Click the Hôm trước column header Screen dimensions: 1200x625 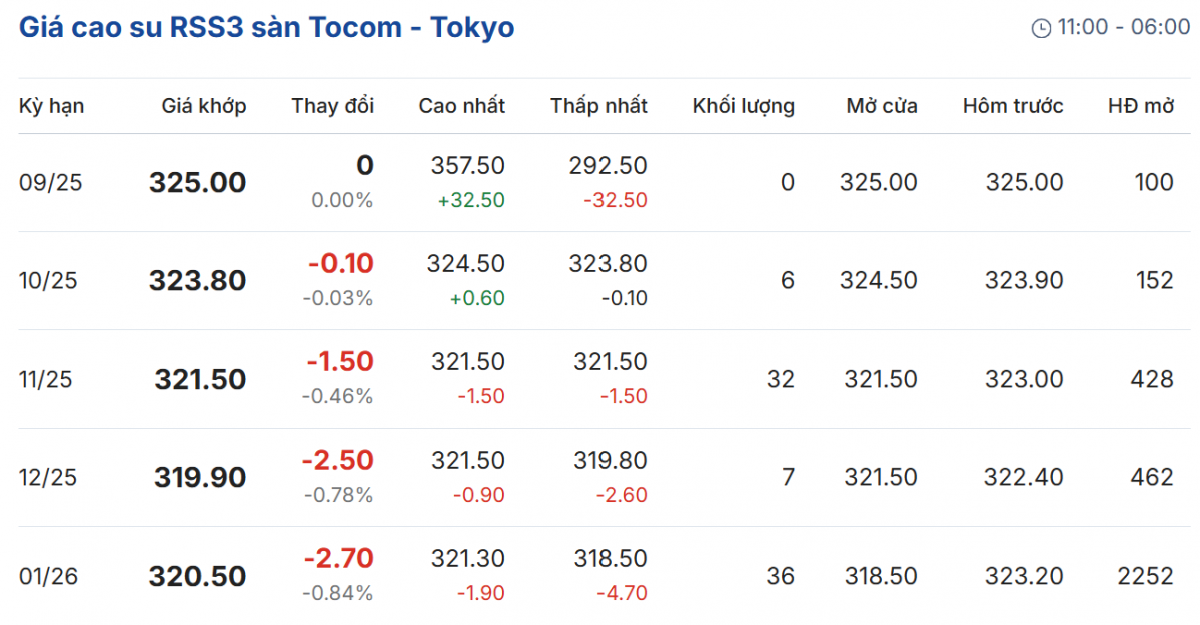pyautogui.click(x=1012, y=106)
